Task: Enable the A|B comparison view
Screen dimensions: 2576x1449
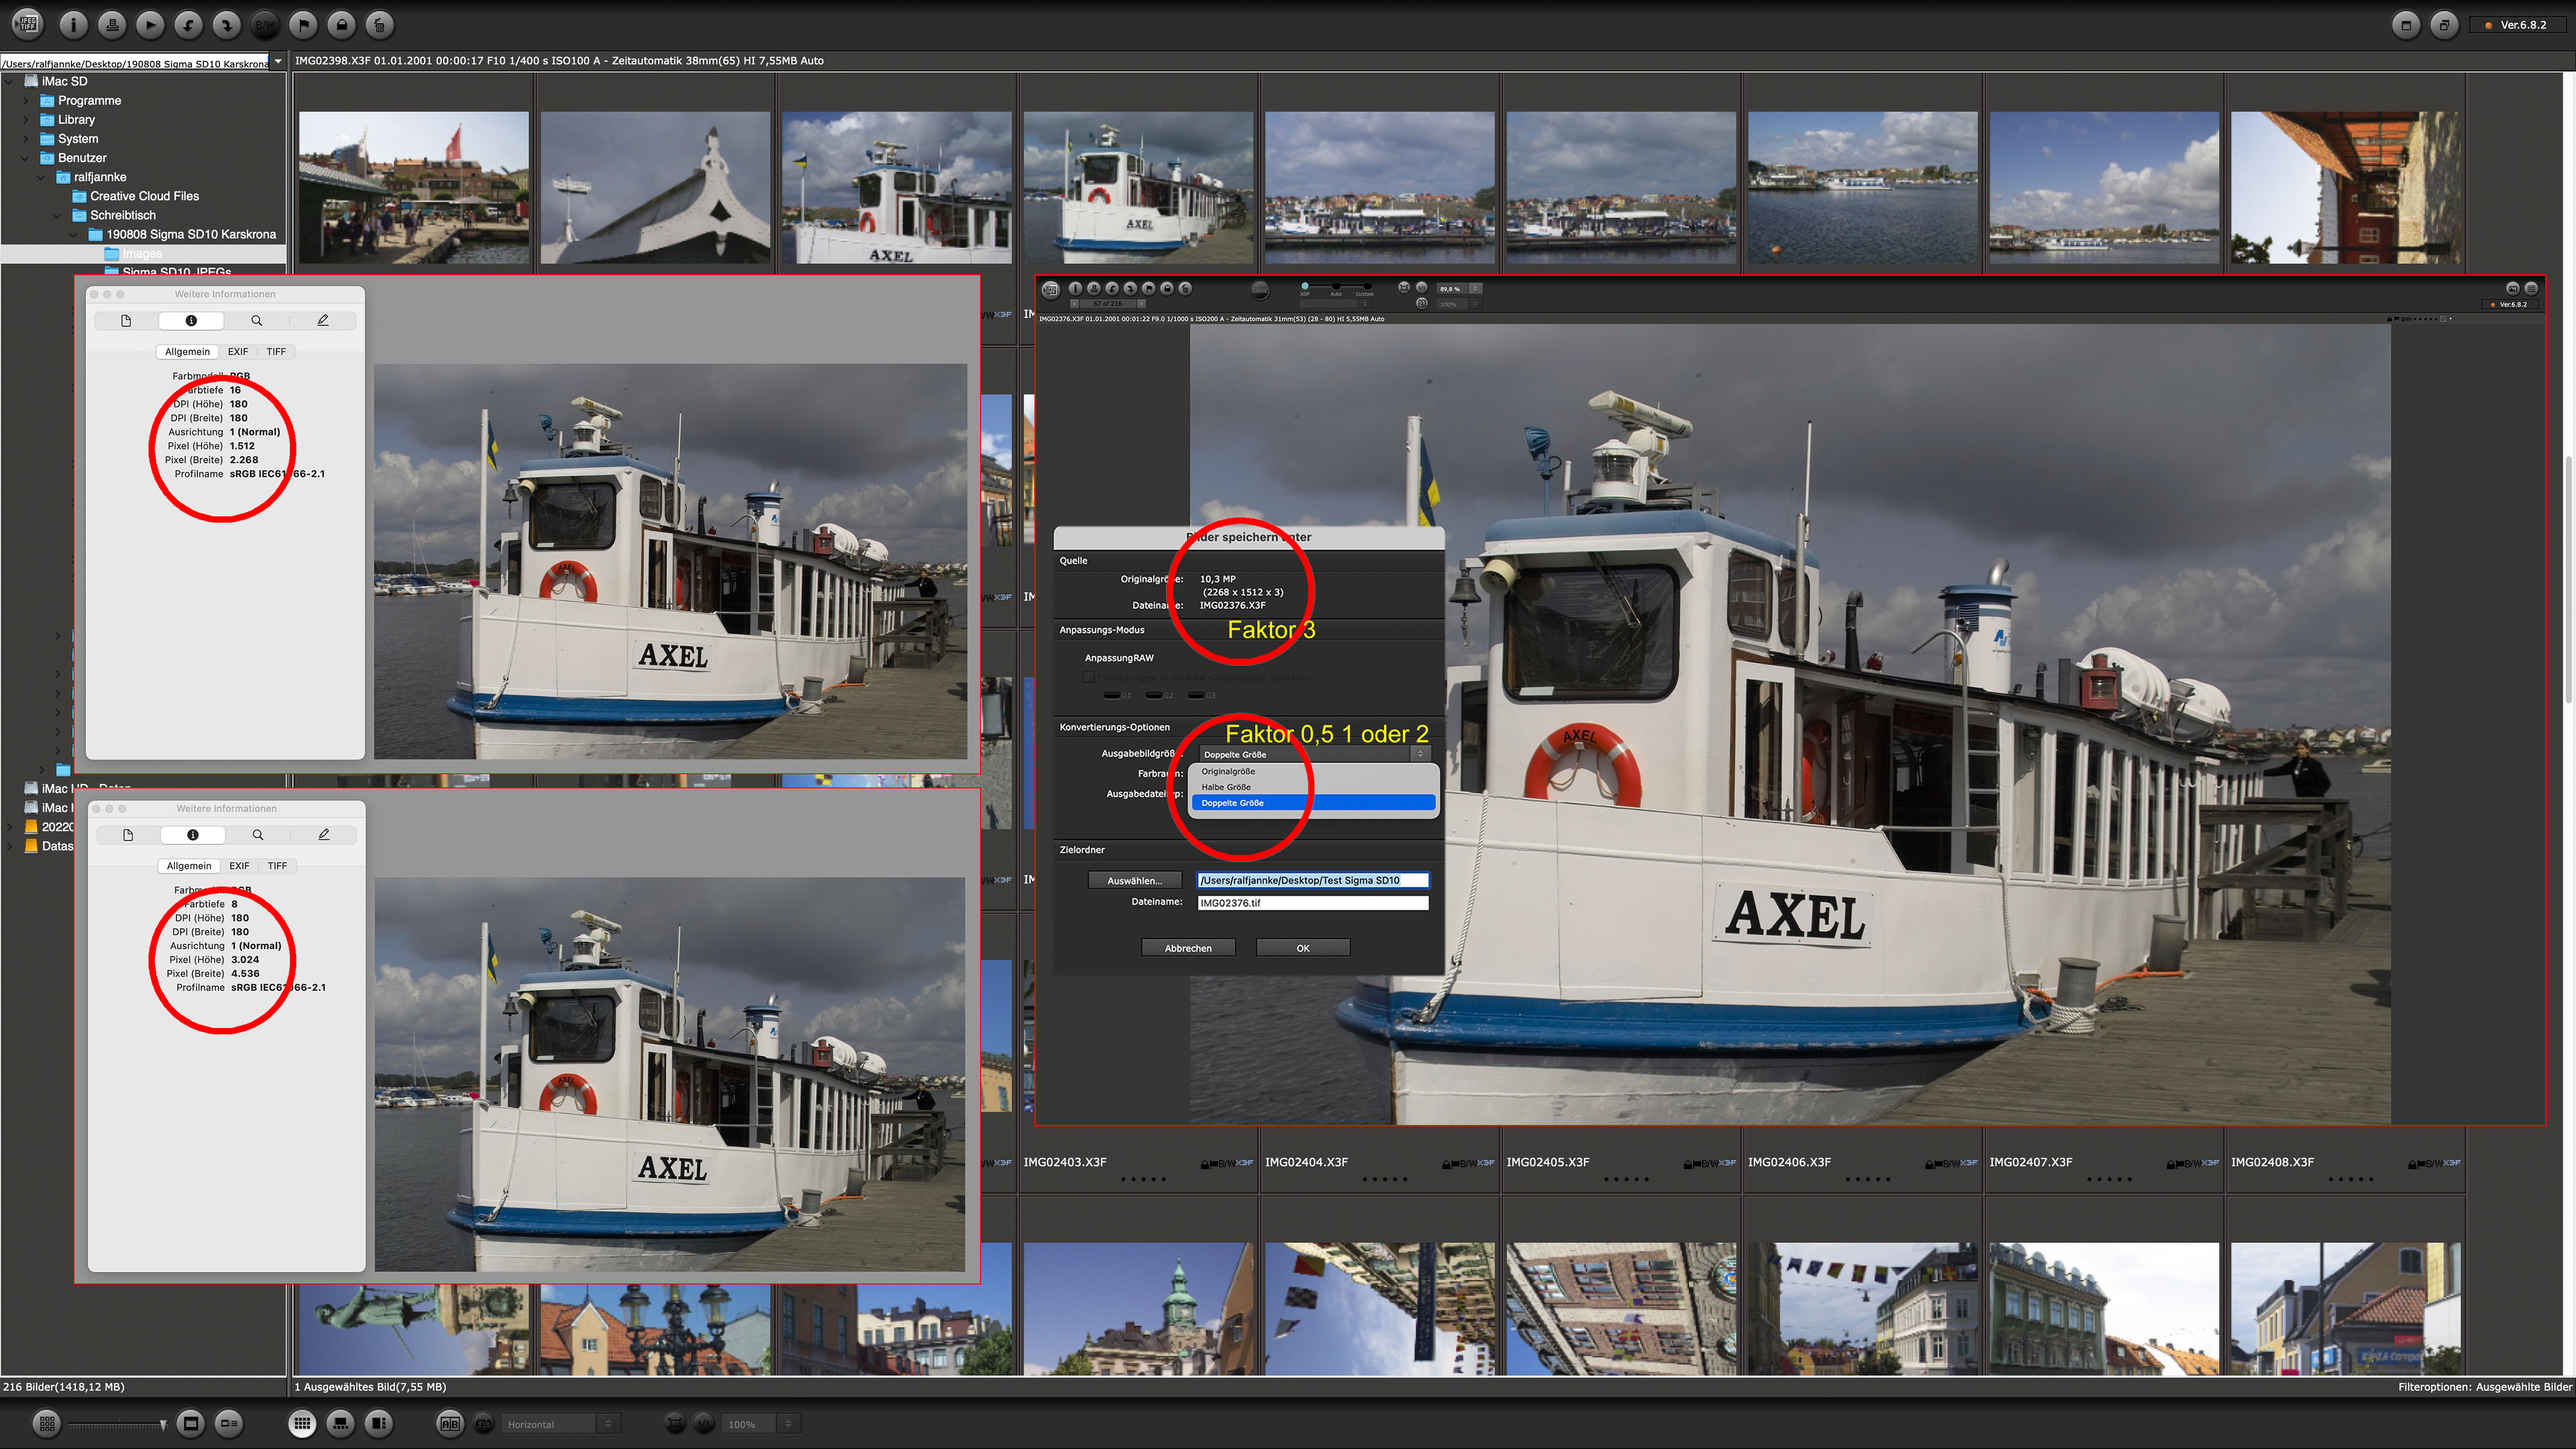Action: (450, 1423)
